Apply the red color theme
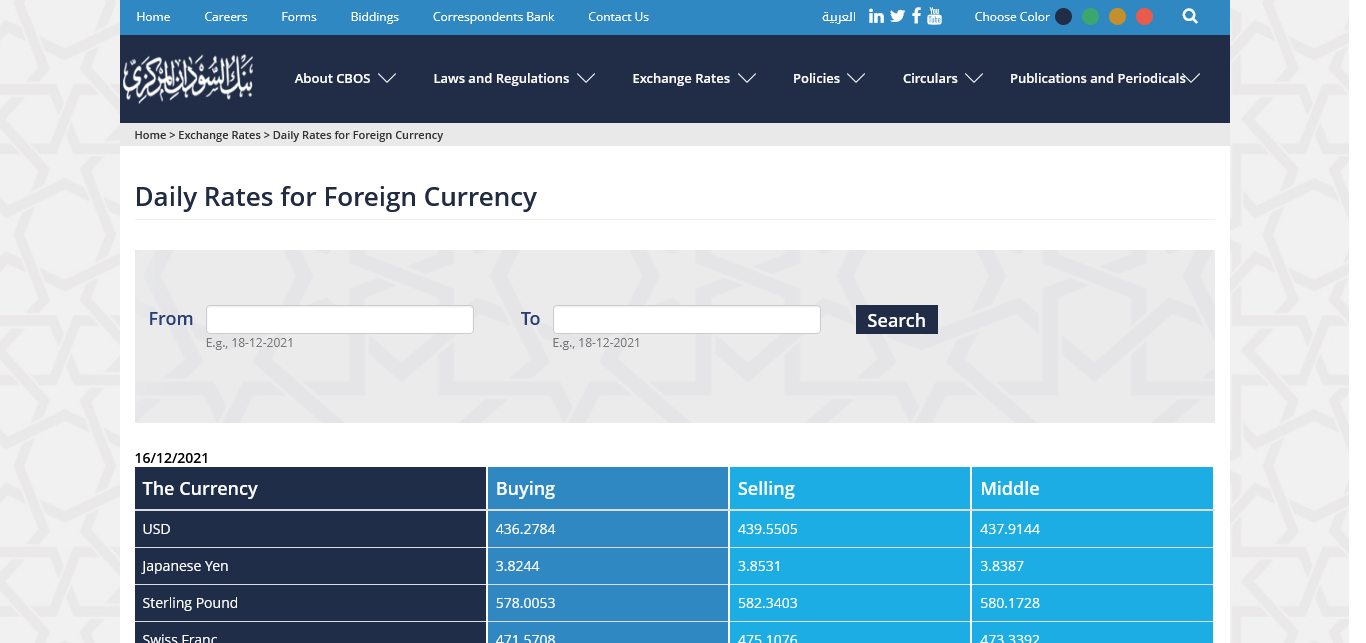 [x=1145, y=17]
